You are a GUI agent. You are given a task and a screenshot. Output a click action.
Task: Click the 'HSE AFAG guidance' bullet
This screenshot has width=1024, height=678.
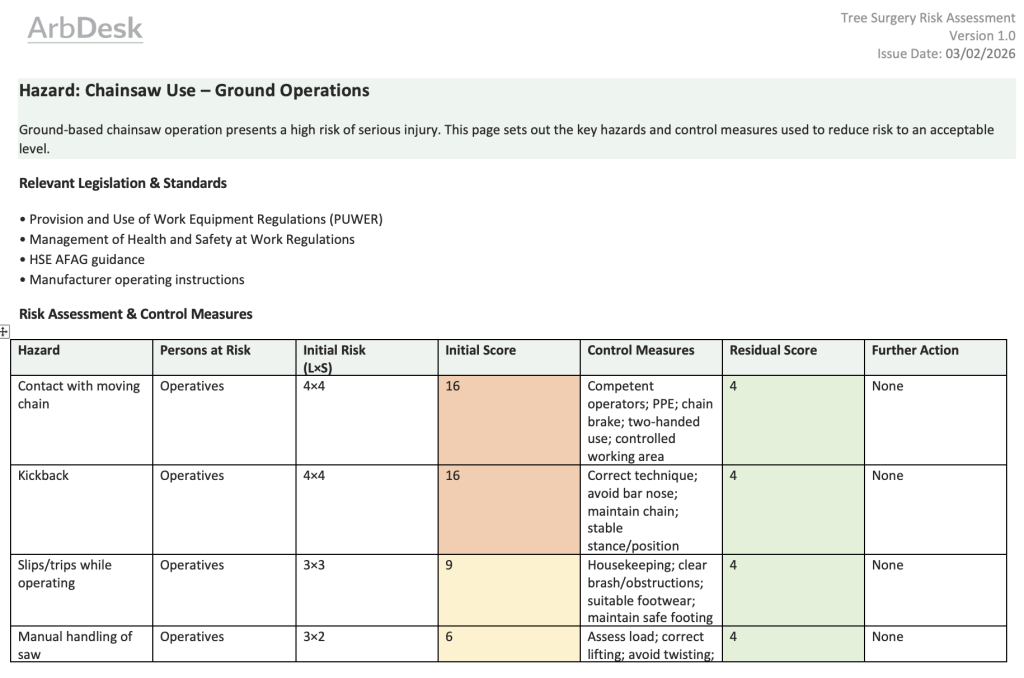pyautogui.click(x=86, y=259)
